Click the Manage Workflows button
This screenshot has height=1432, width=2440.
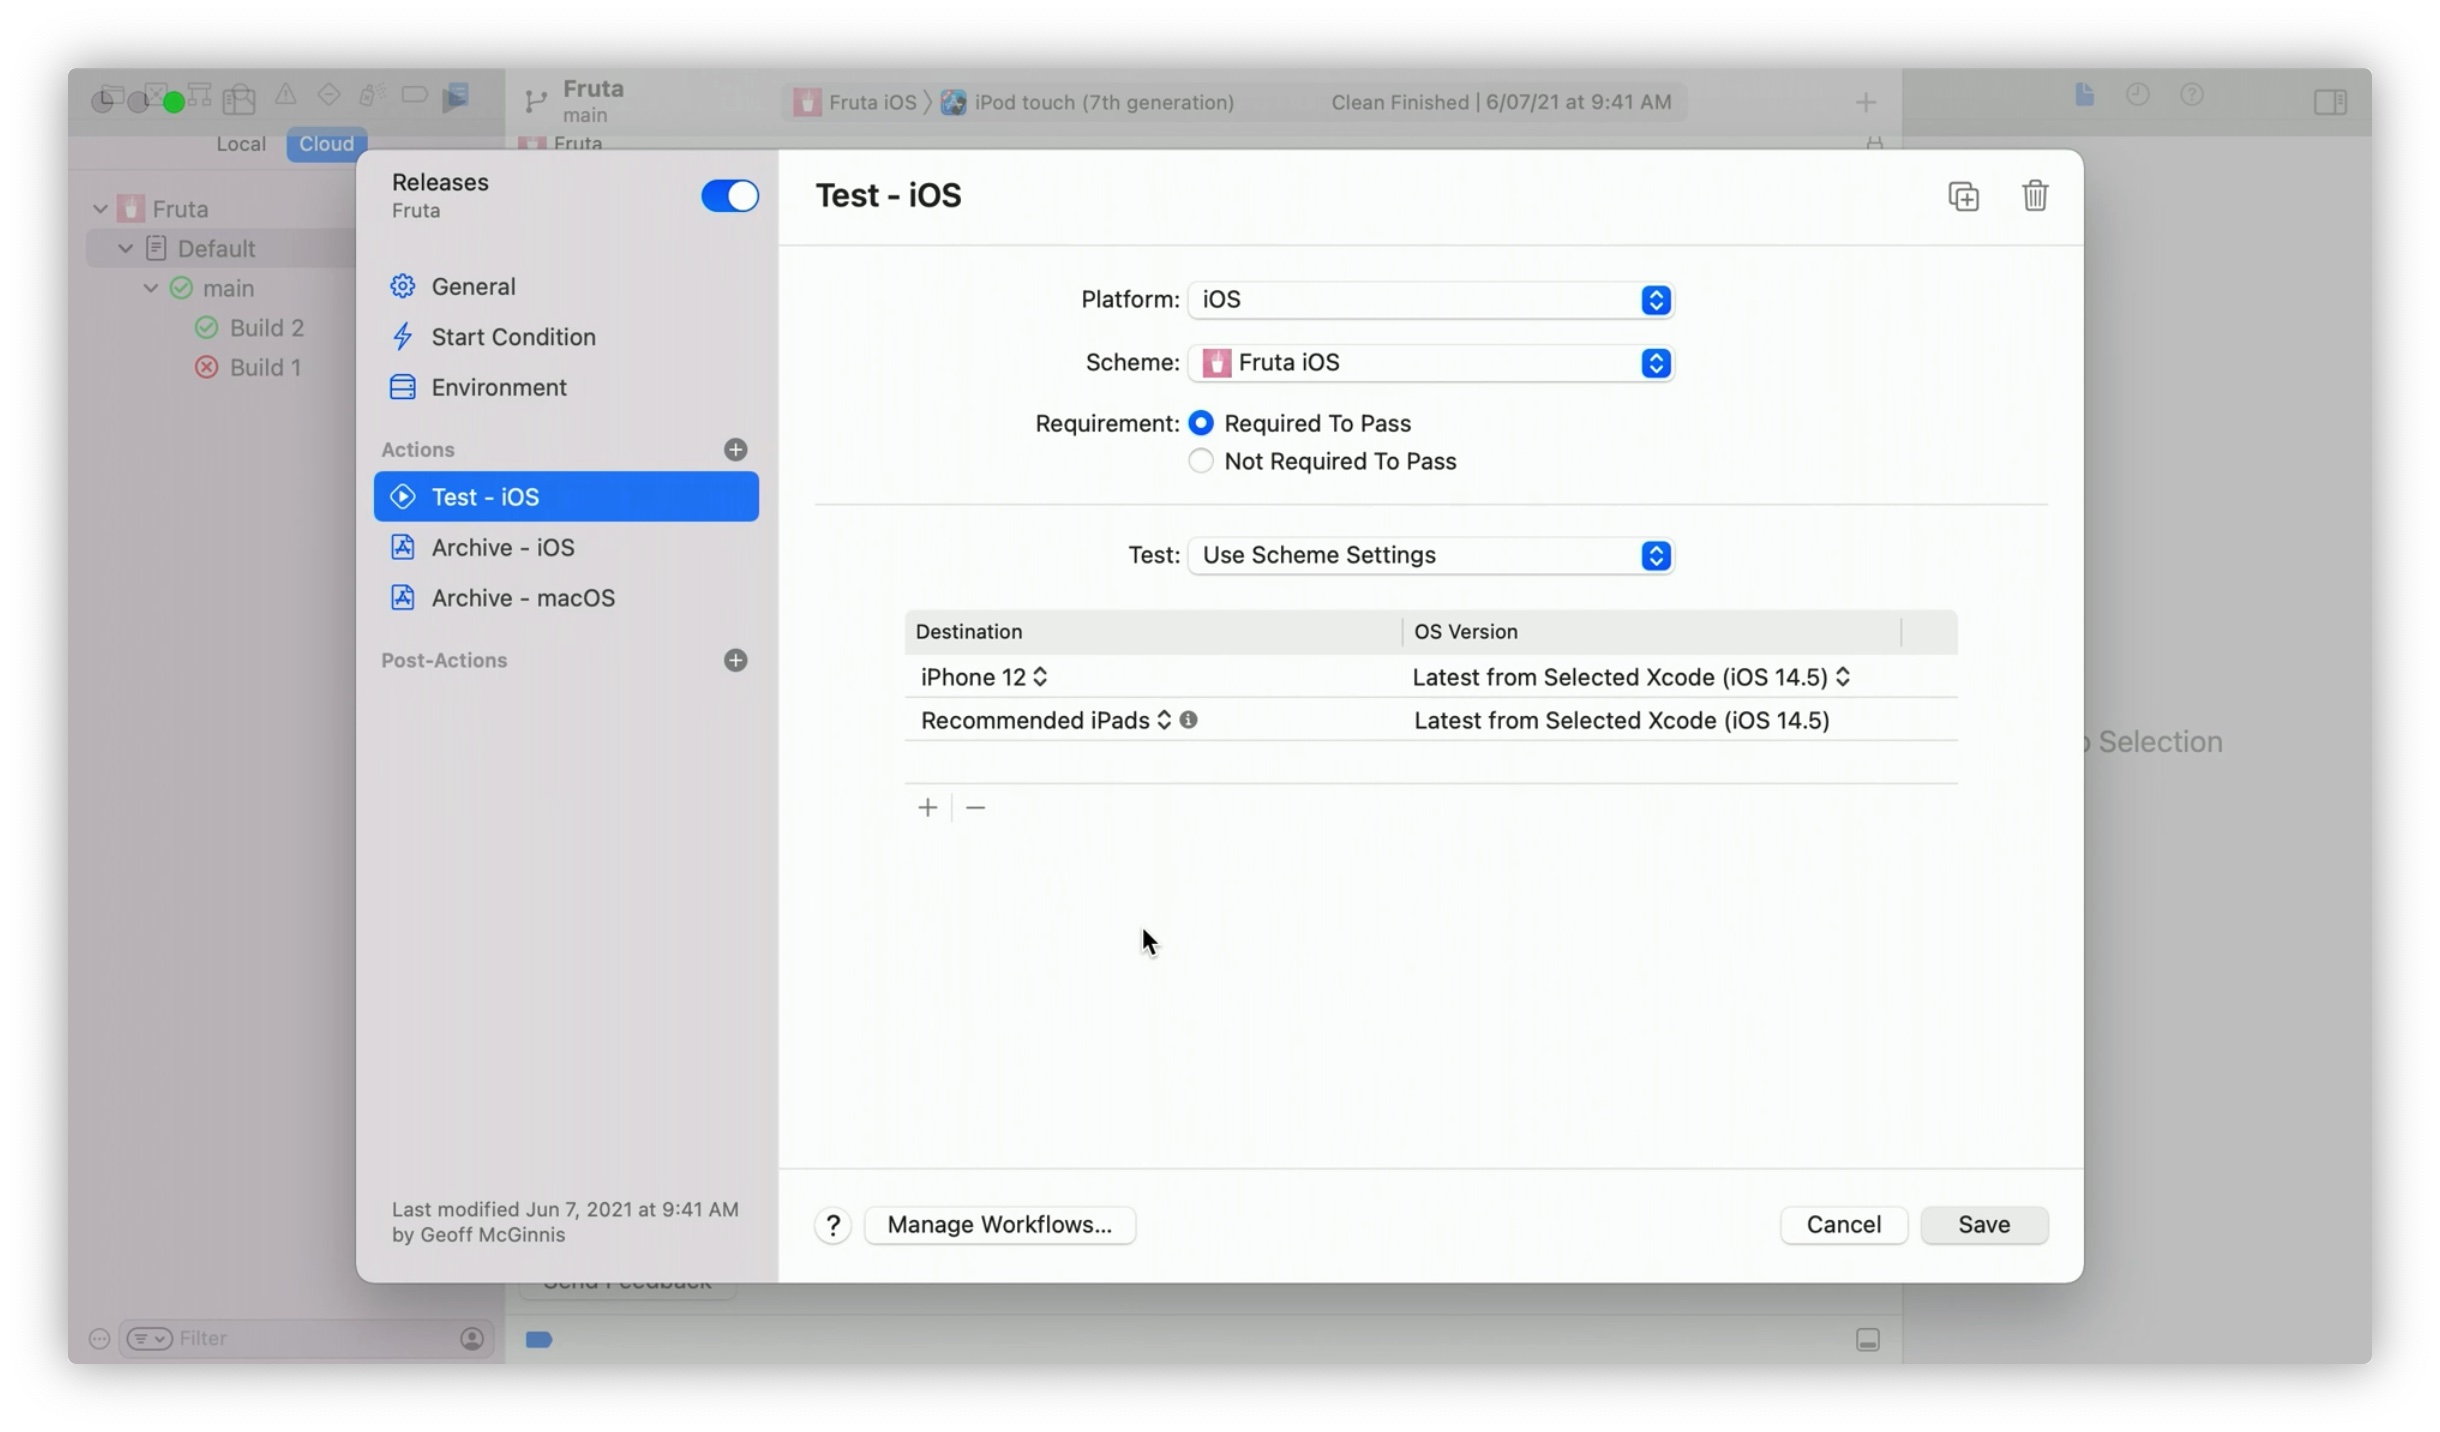pyautogui.click(x=1000, y=1224)
